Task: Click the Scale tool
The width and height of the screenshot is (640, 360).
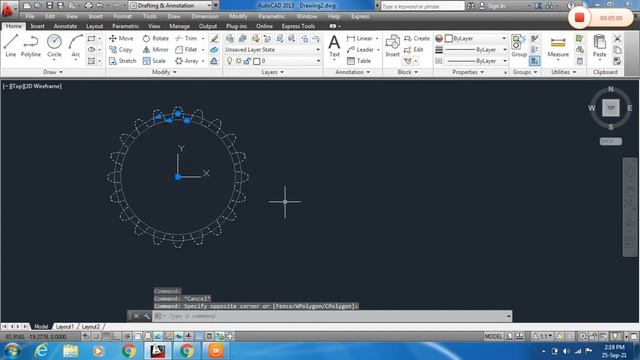Action: pos(154,61)
